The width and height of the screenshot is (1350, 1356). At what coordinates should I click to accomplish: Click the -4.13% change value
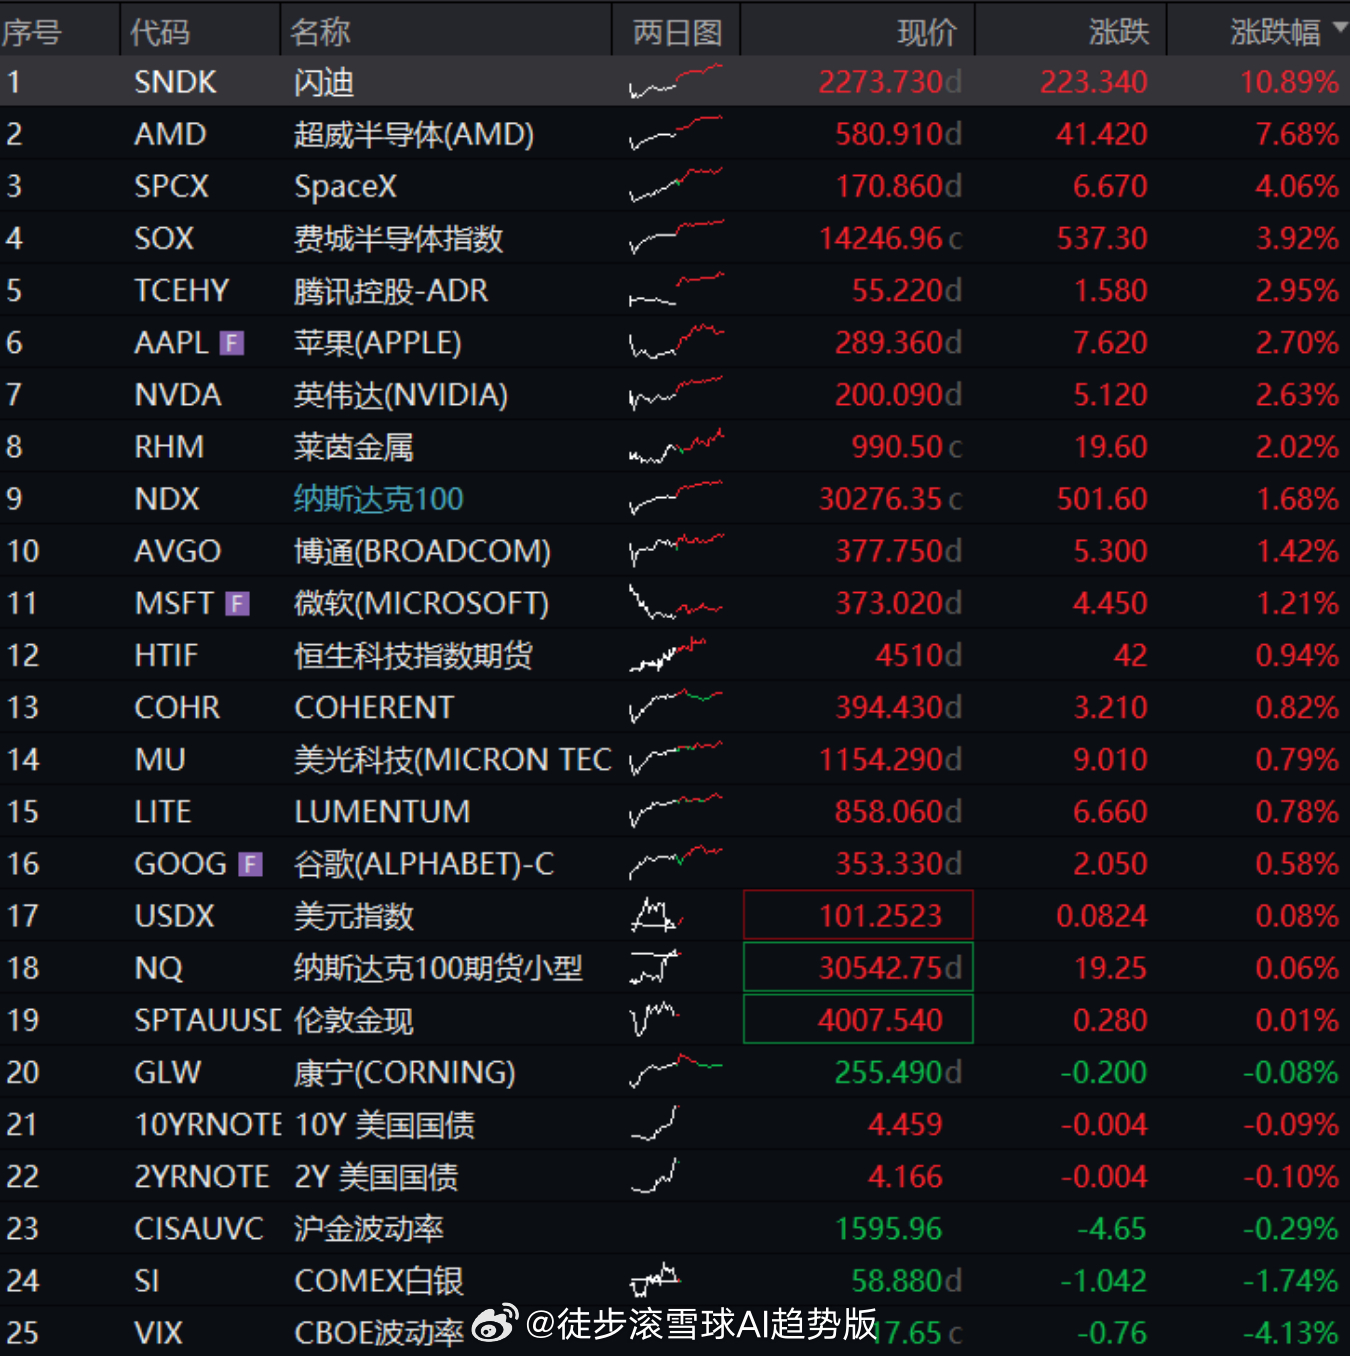pyautogui.click(x=1290, y=1332)
